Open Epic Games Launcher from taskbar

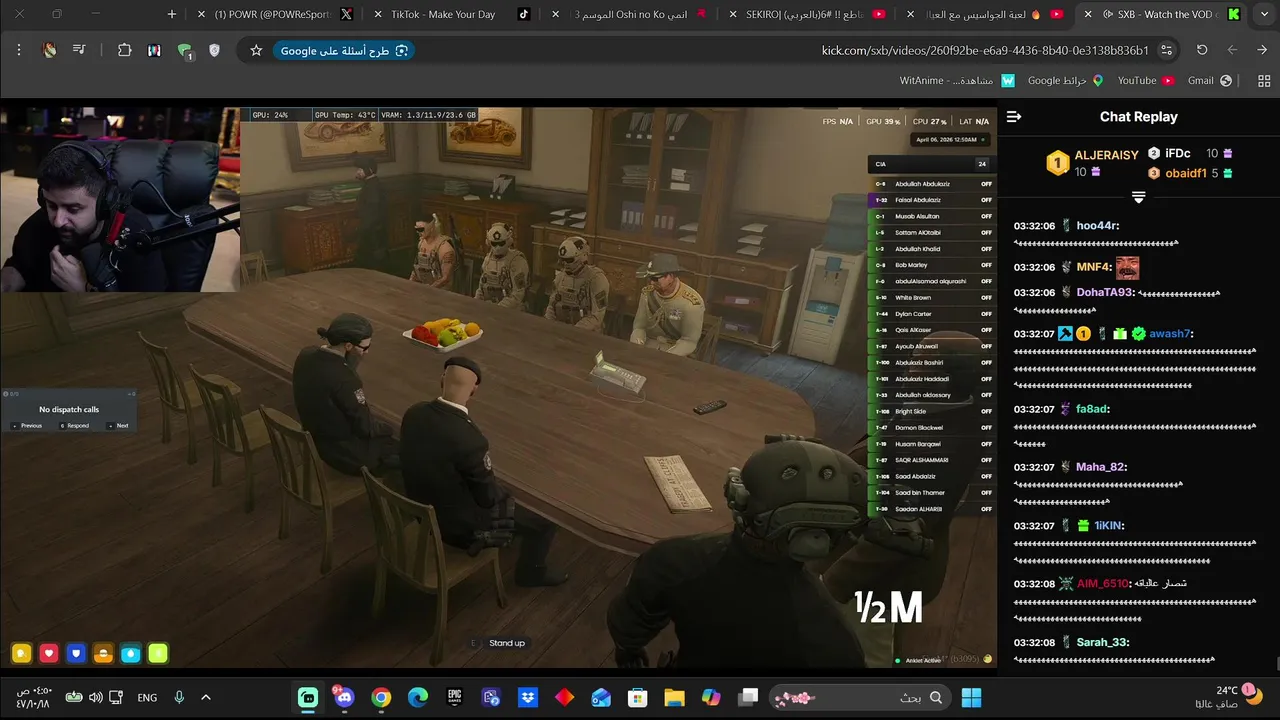[455, 697]
